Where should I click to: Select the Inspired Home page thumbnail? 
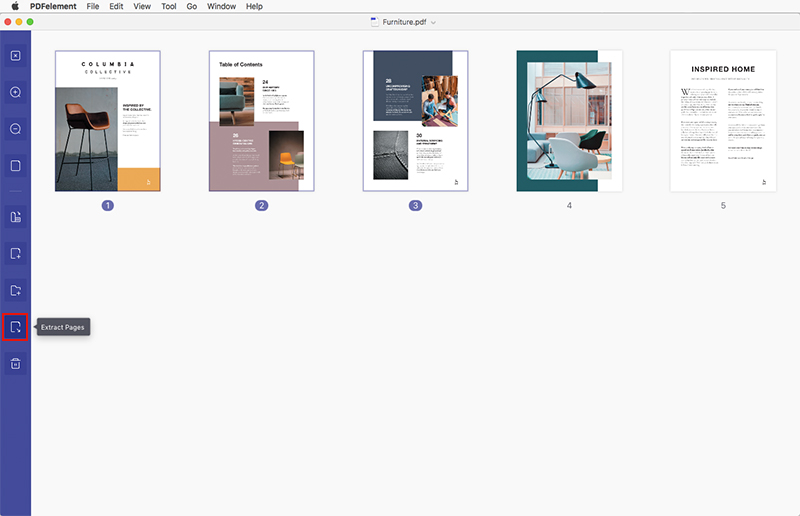[x=723, y=121]
